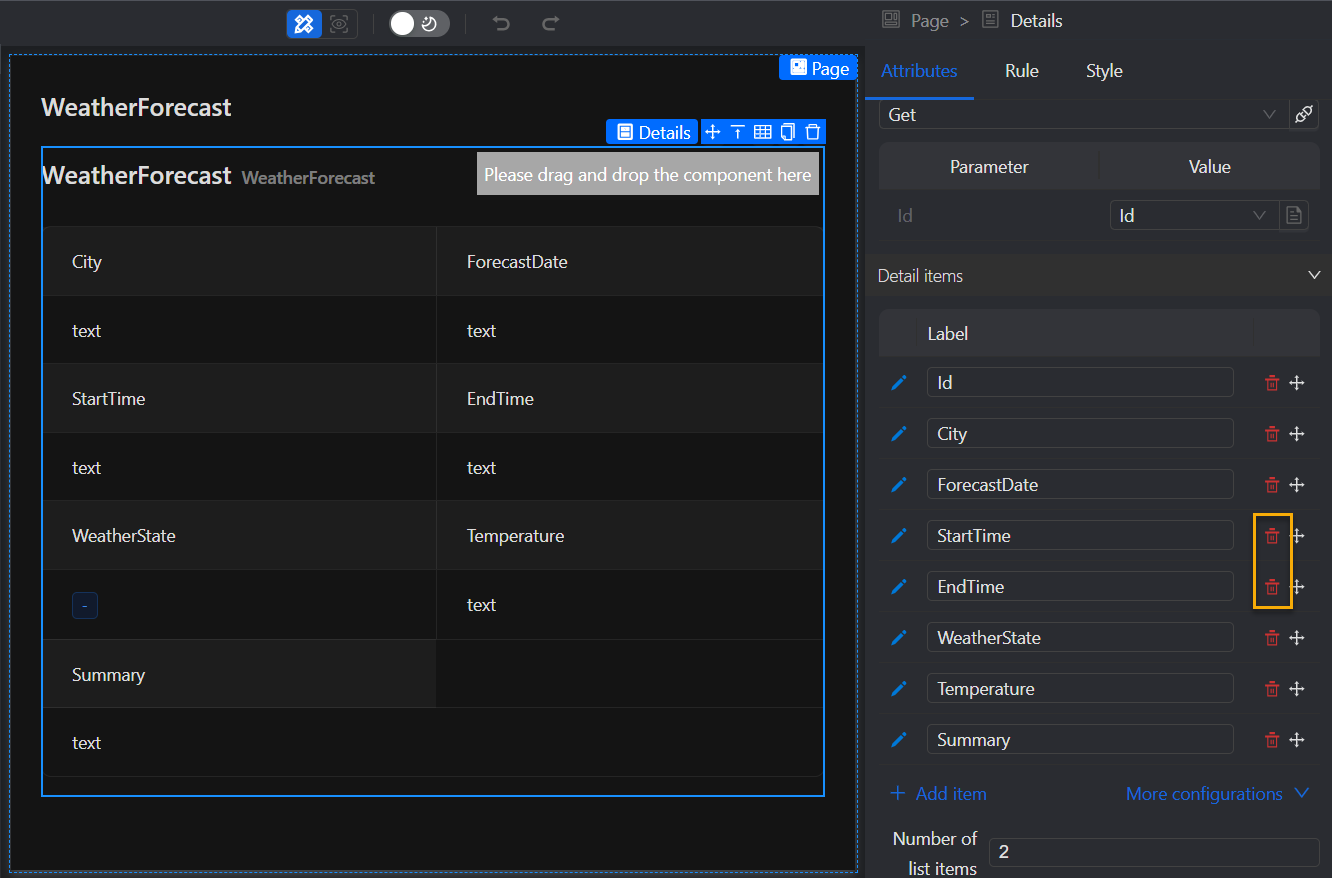Open the Get dropdown
1332x878 pixels.
1083,115
